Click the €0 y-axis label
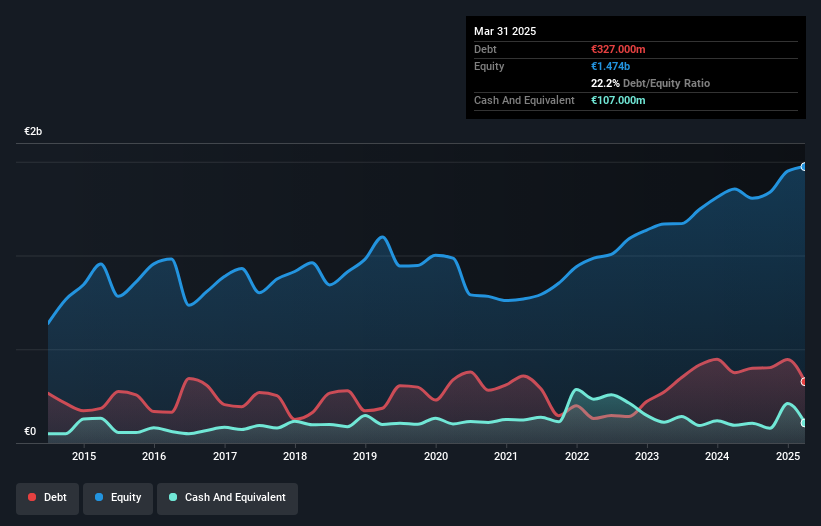Screen dimensions: 821x526 pos(30,431)
